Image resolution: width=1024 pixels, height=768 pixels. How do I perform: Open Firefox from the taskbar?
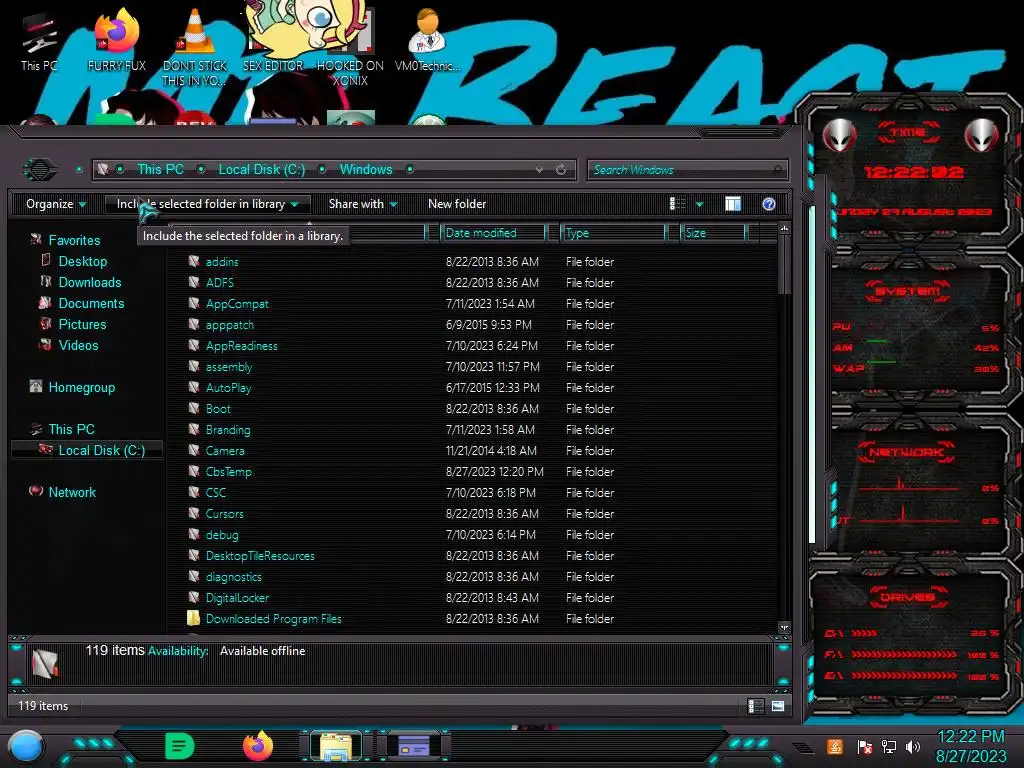click(258, 746)
